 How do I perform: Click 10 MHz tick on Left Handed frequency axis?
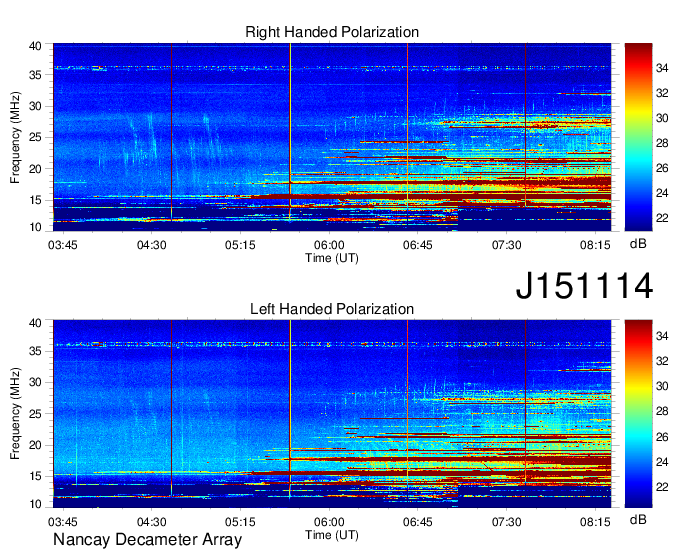(x=36, y=504)
